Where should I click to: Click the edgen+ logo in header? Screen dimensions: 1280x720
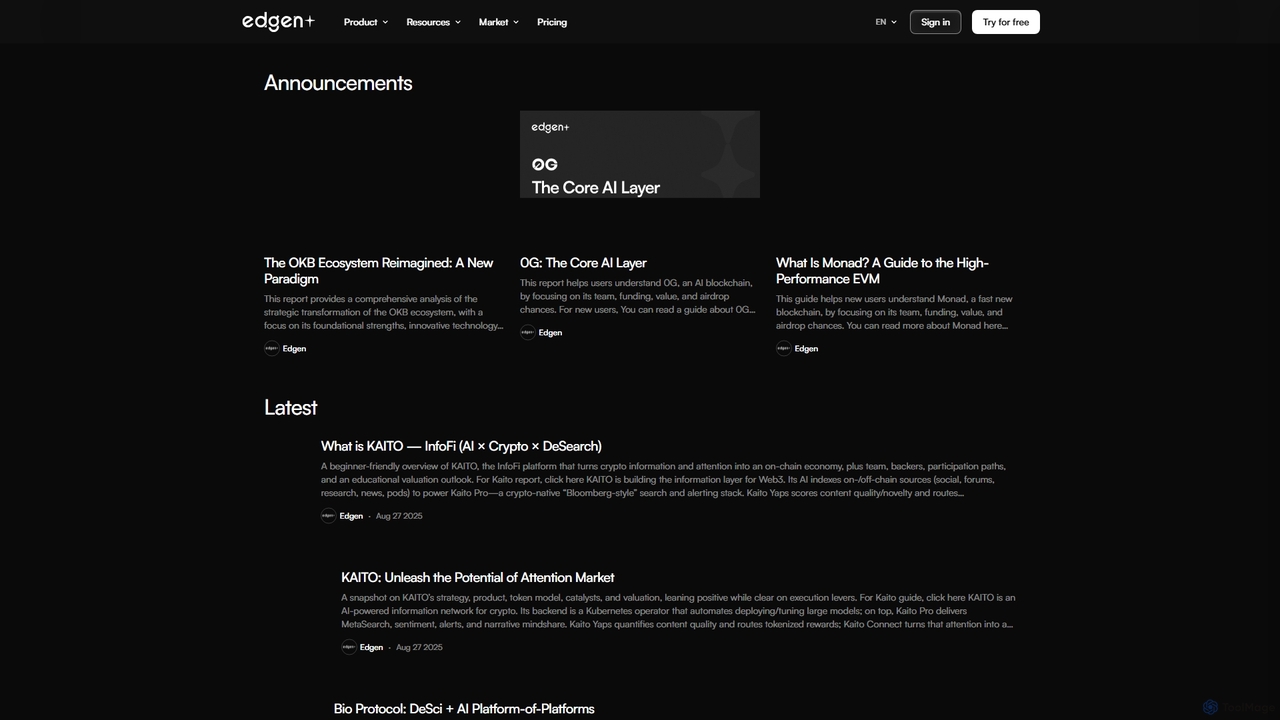278,22
